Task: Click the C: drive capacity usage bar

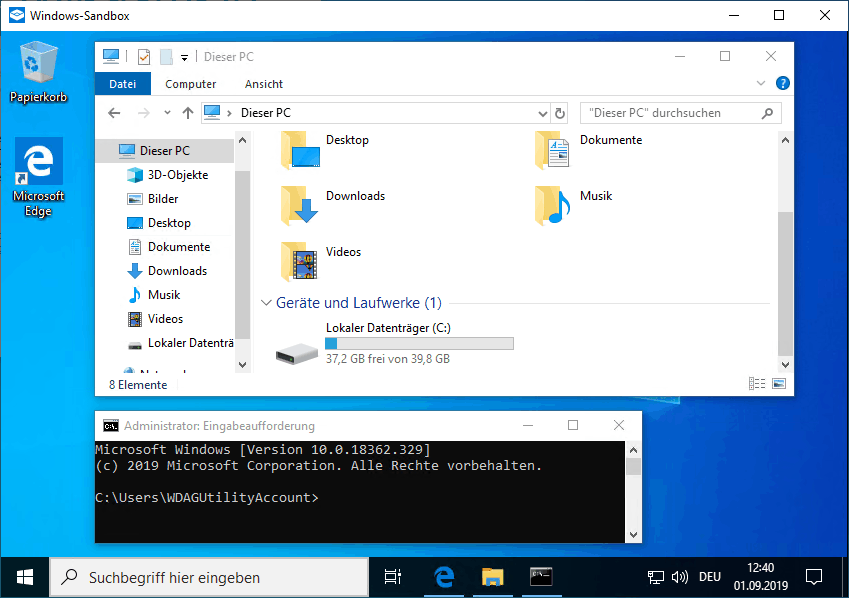Action: coord(419,343)
